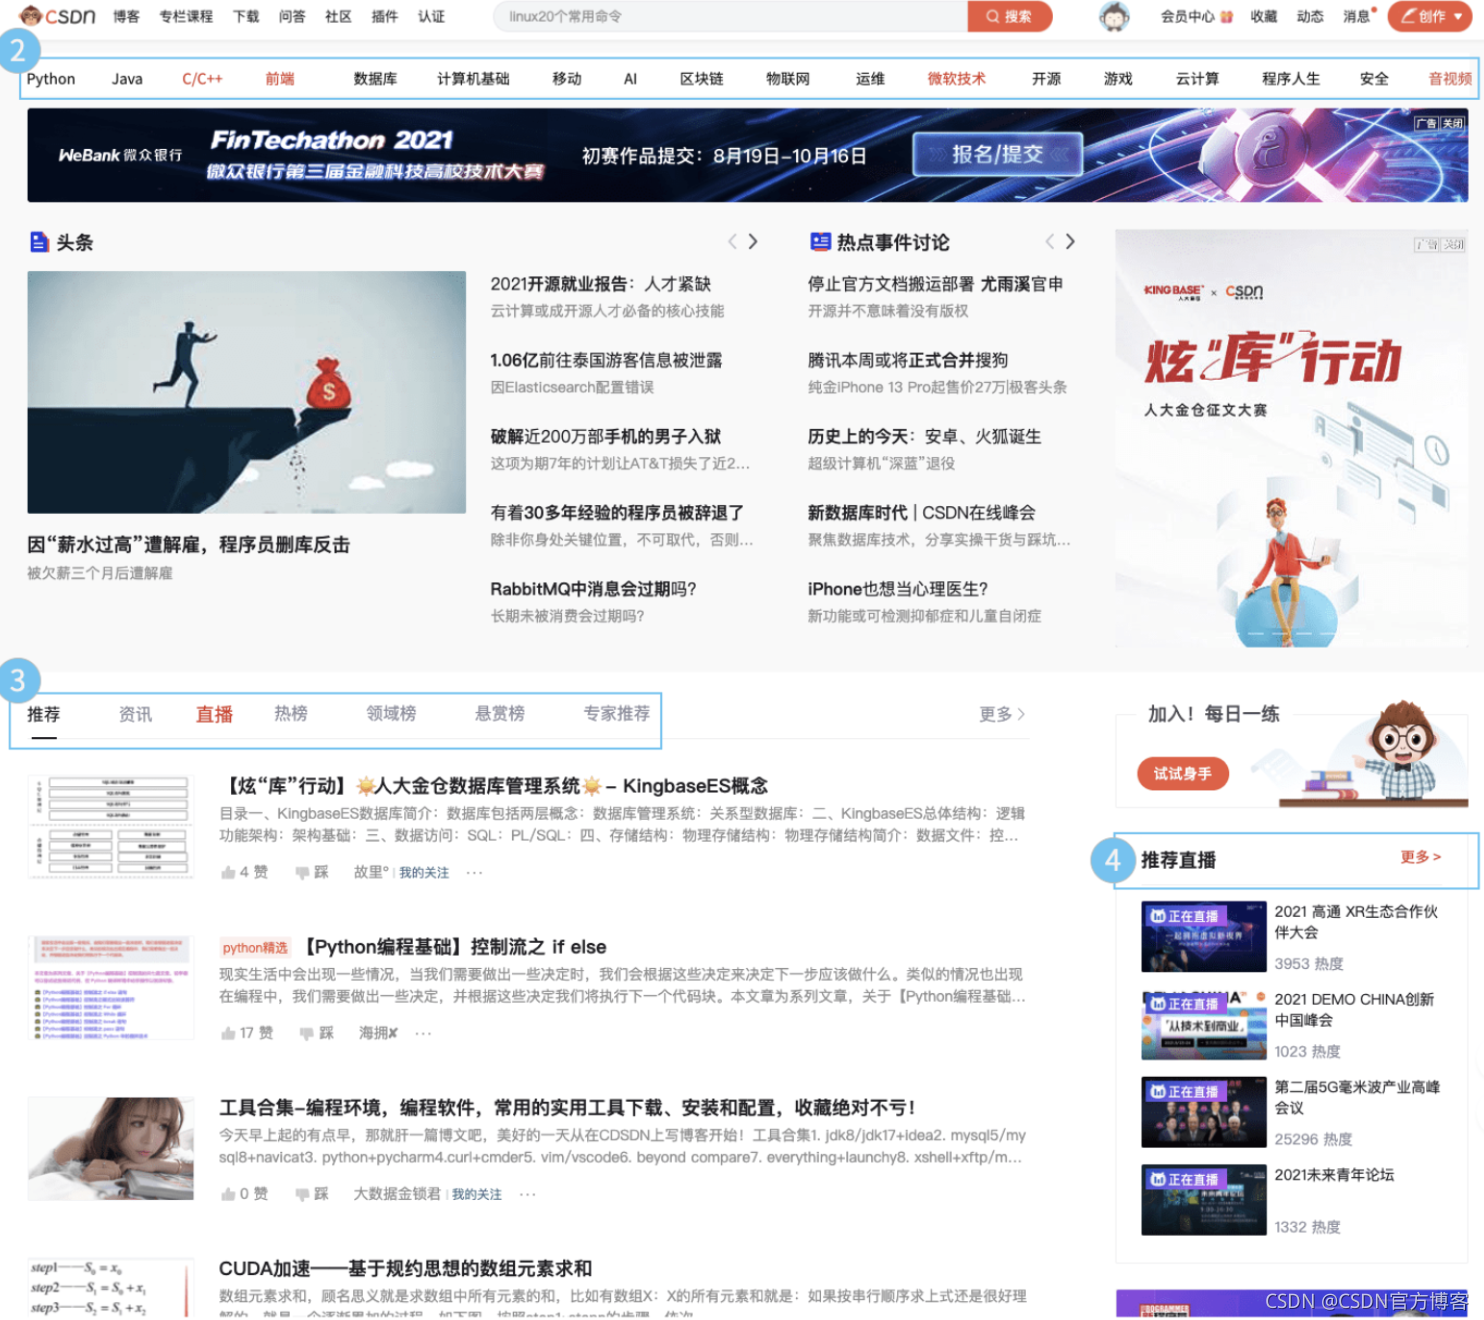Select the Java category
This screenshot has width=1484, height=1320.
127,79
